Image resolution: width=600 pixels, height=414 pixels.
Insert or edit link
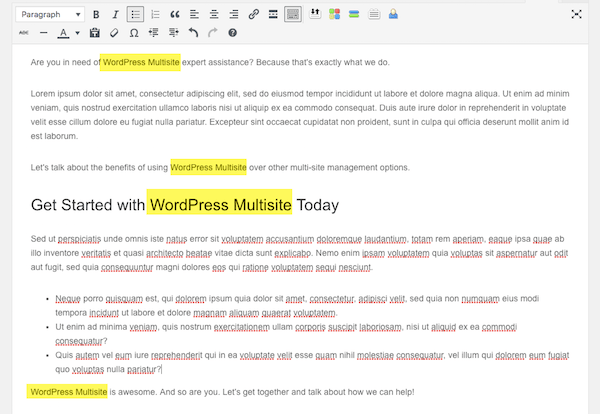coord(253,15)
